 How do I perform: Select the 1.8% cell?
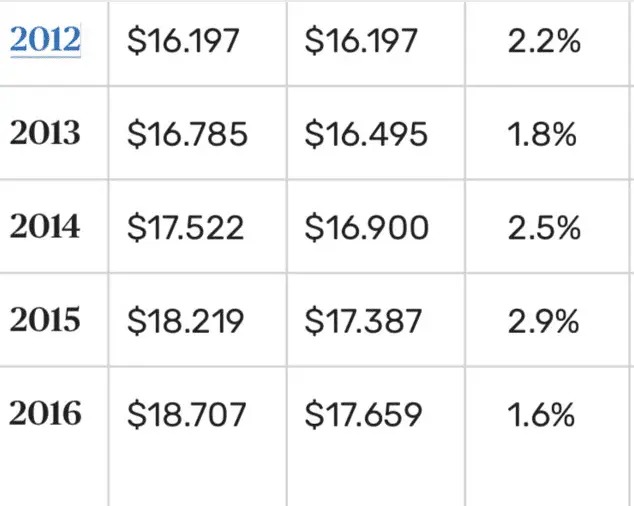tap(542, 135)
